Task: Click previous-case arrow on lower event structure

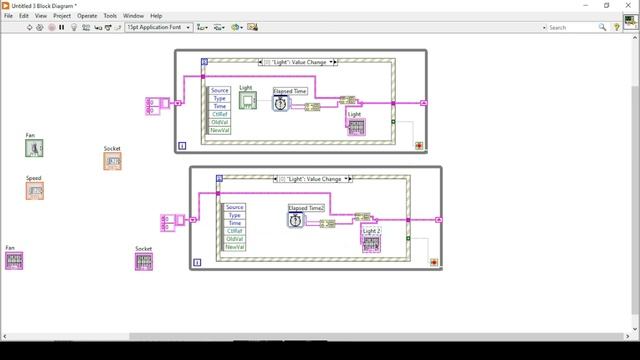Action: click(x=276, y=179)
